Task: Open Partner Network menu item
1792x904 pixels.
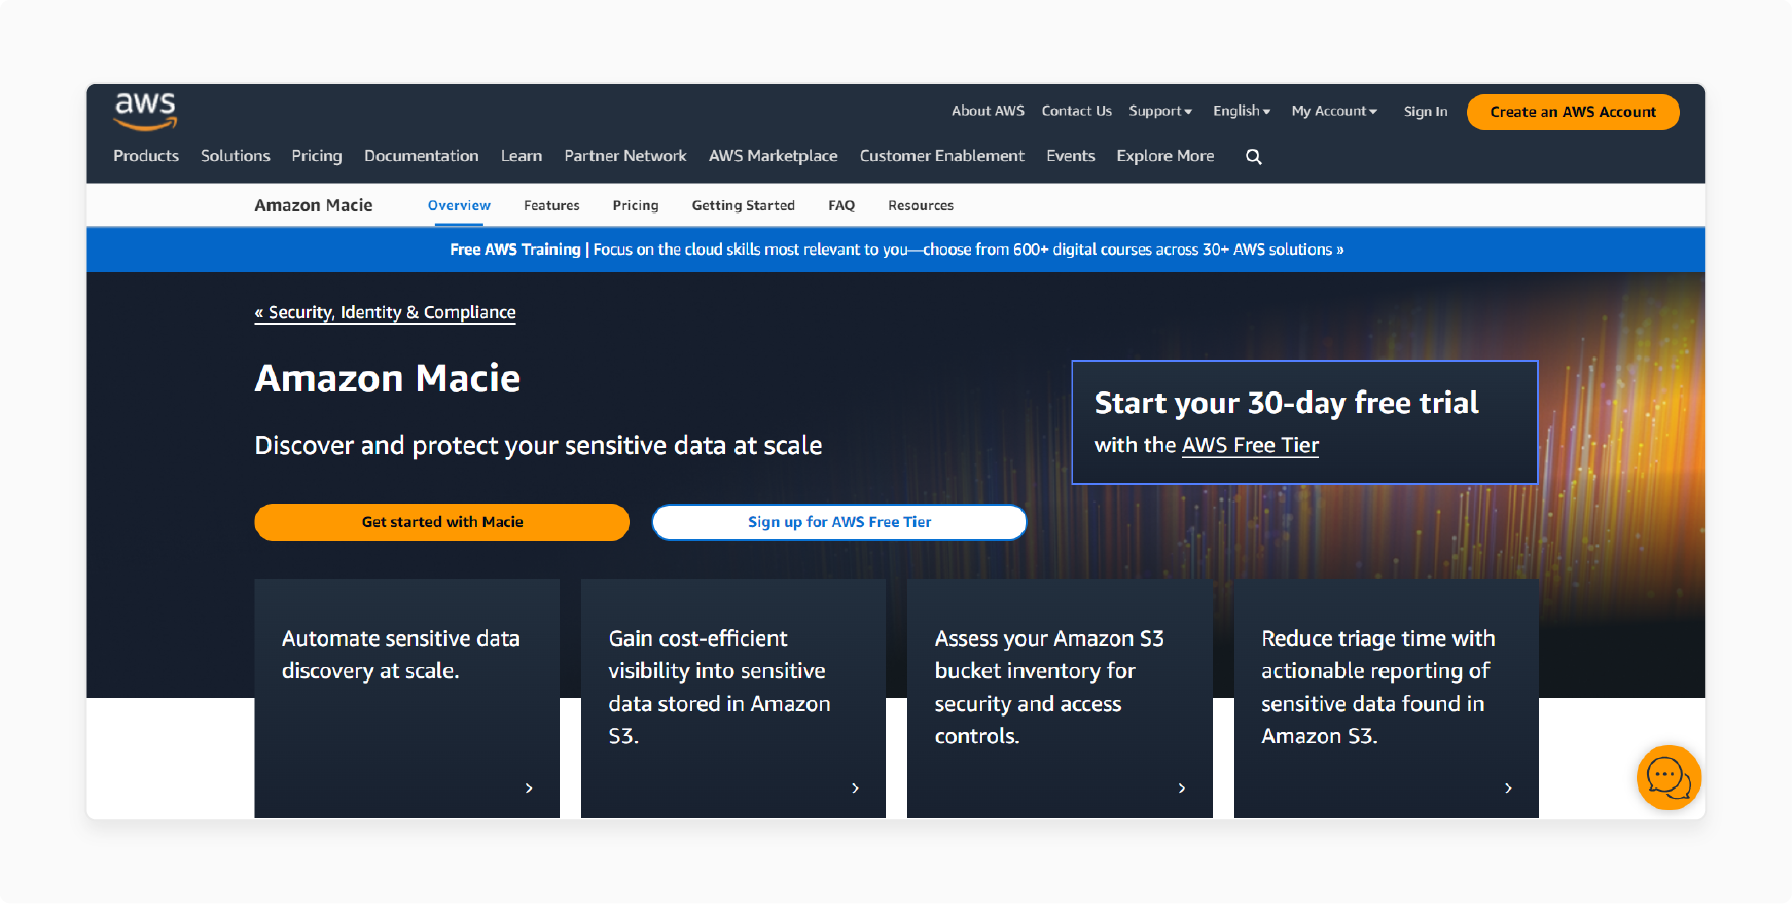Action: point(625,156)
